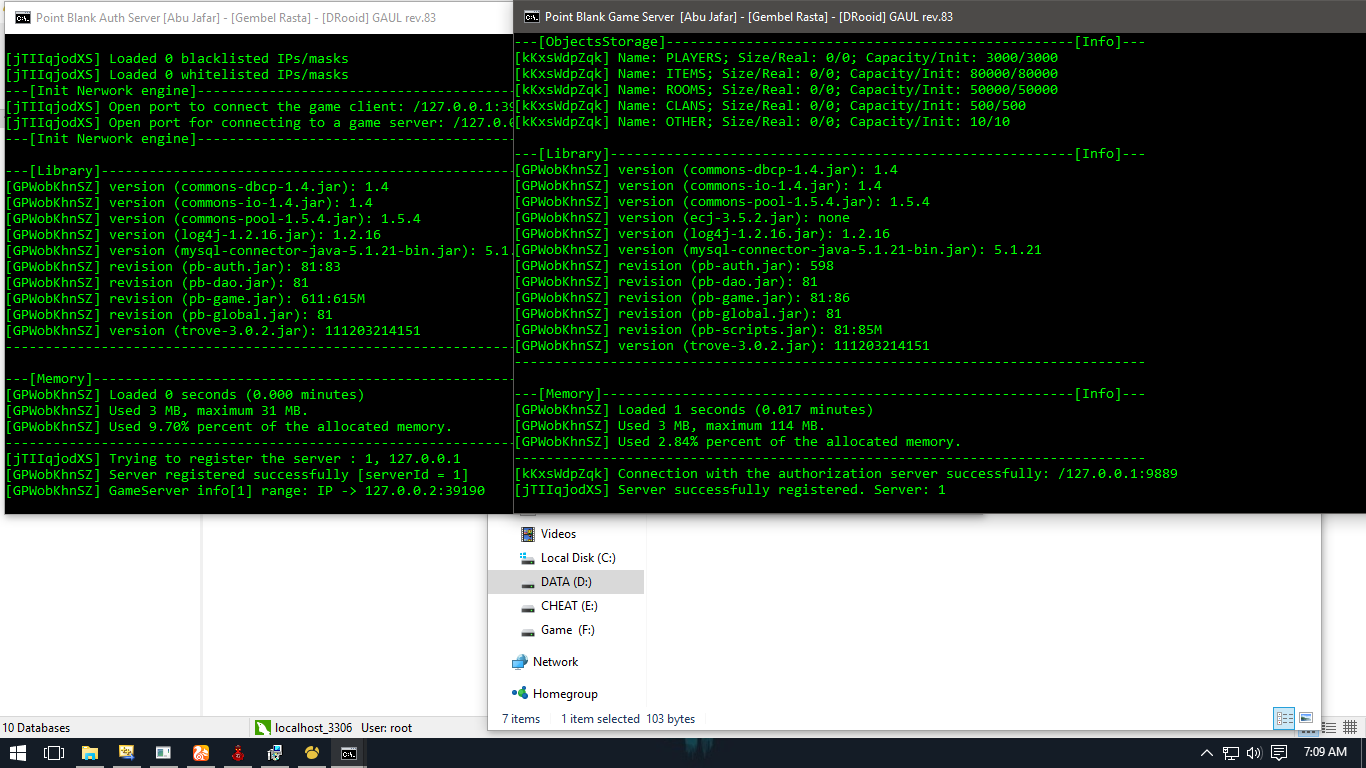Open the network status tray icon
1366x768 pixels.
coord(1232,752)
